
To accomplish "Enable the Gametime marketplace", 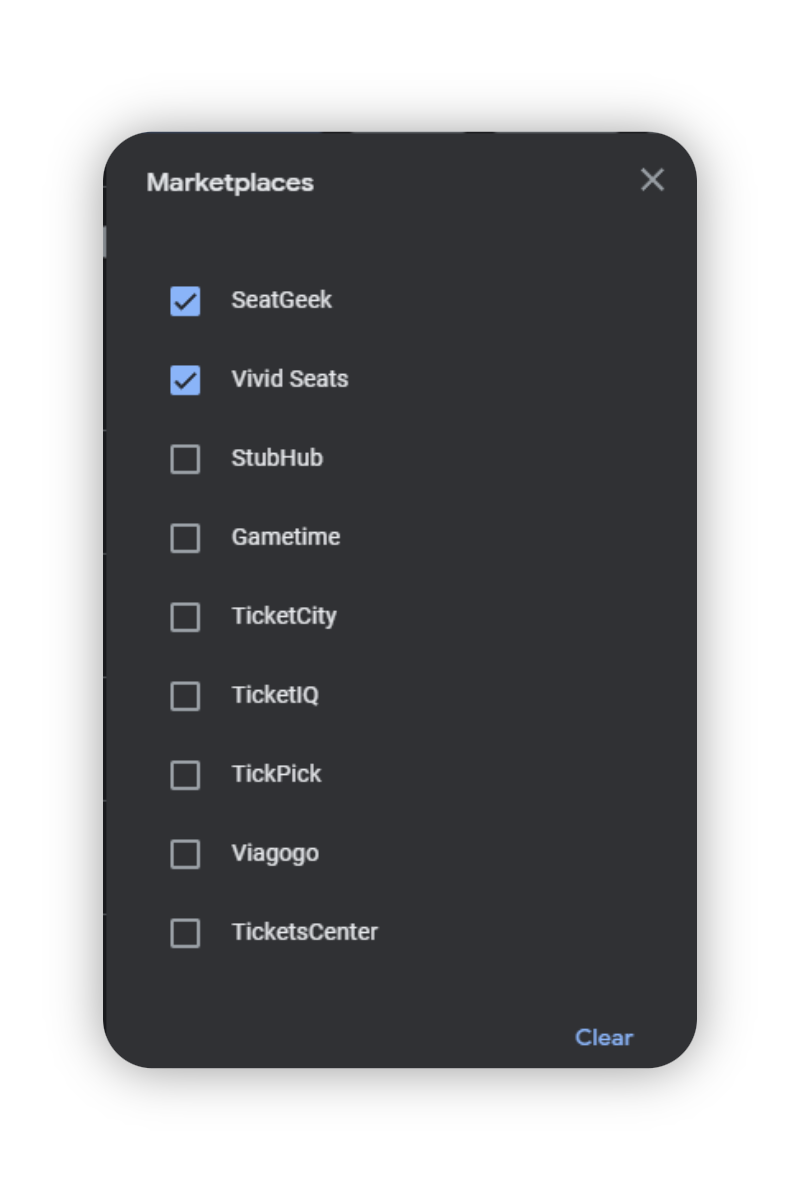I will [x=185, y=538].
